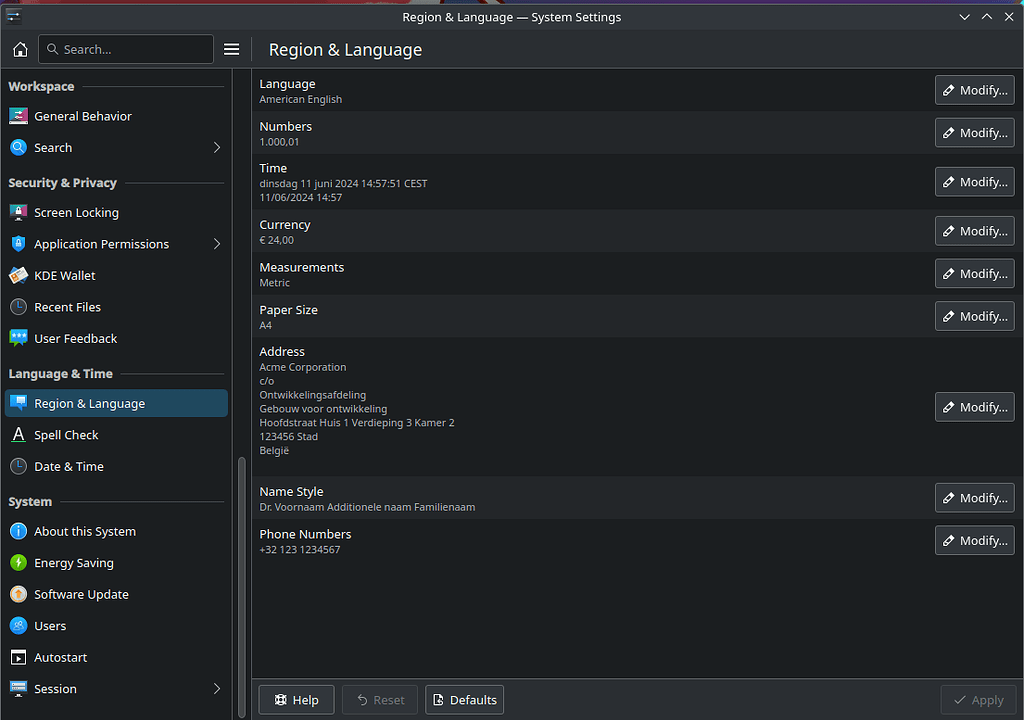Open Software Update settings

tap(18, 594)
